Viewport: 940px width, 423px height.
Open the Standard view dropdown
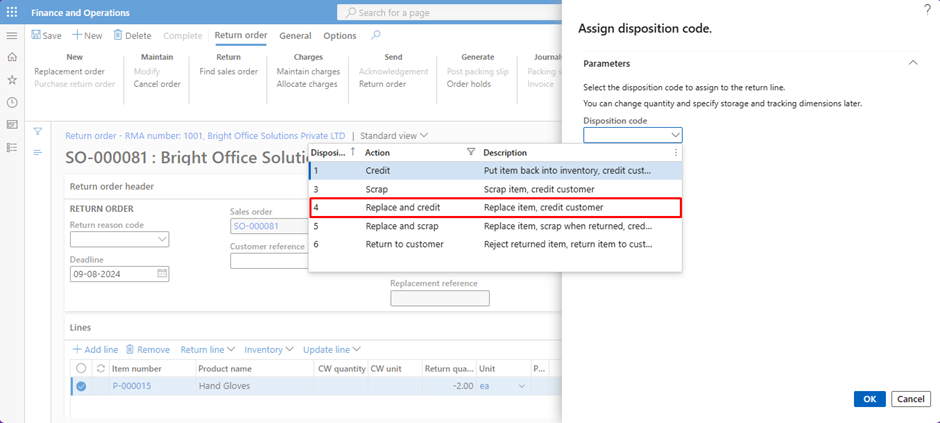pyautogui.click(x=394, y=135)
